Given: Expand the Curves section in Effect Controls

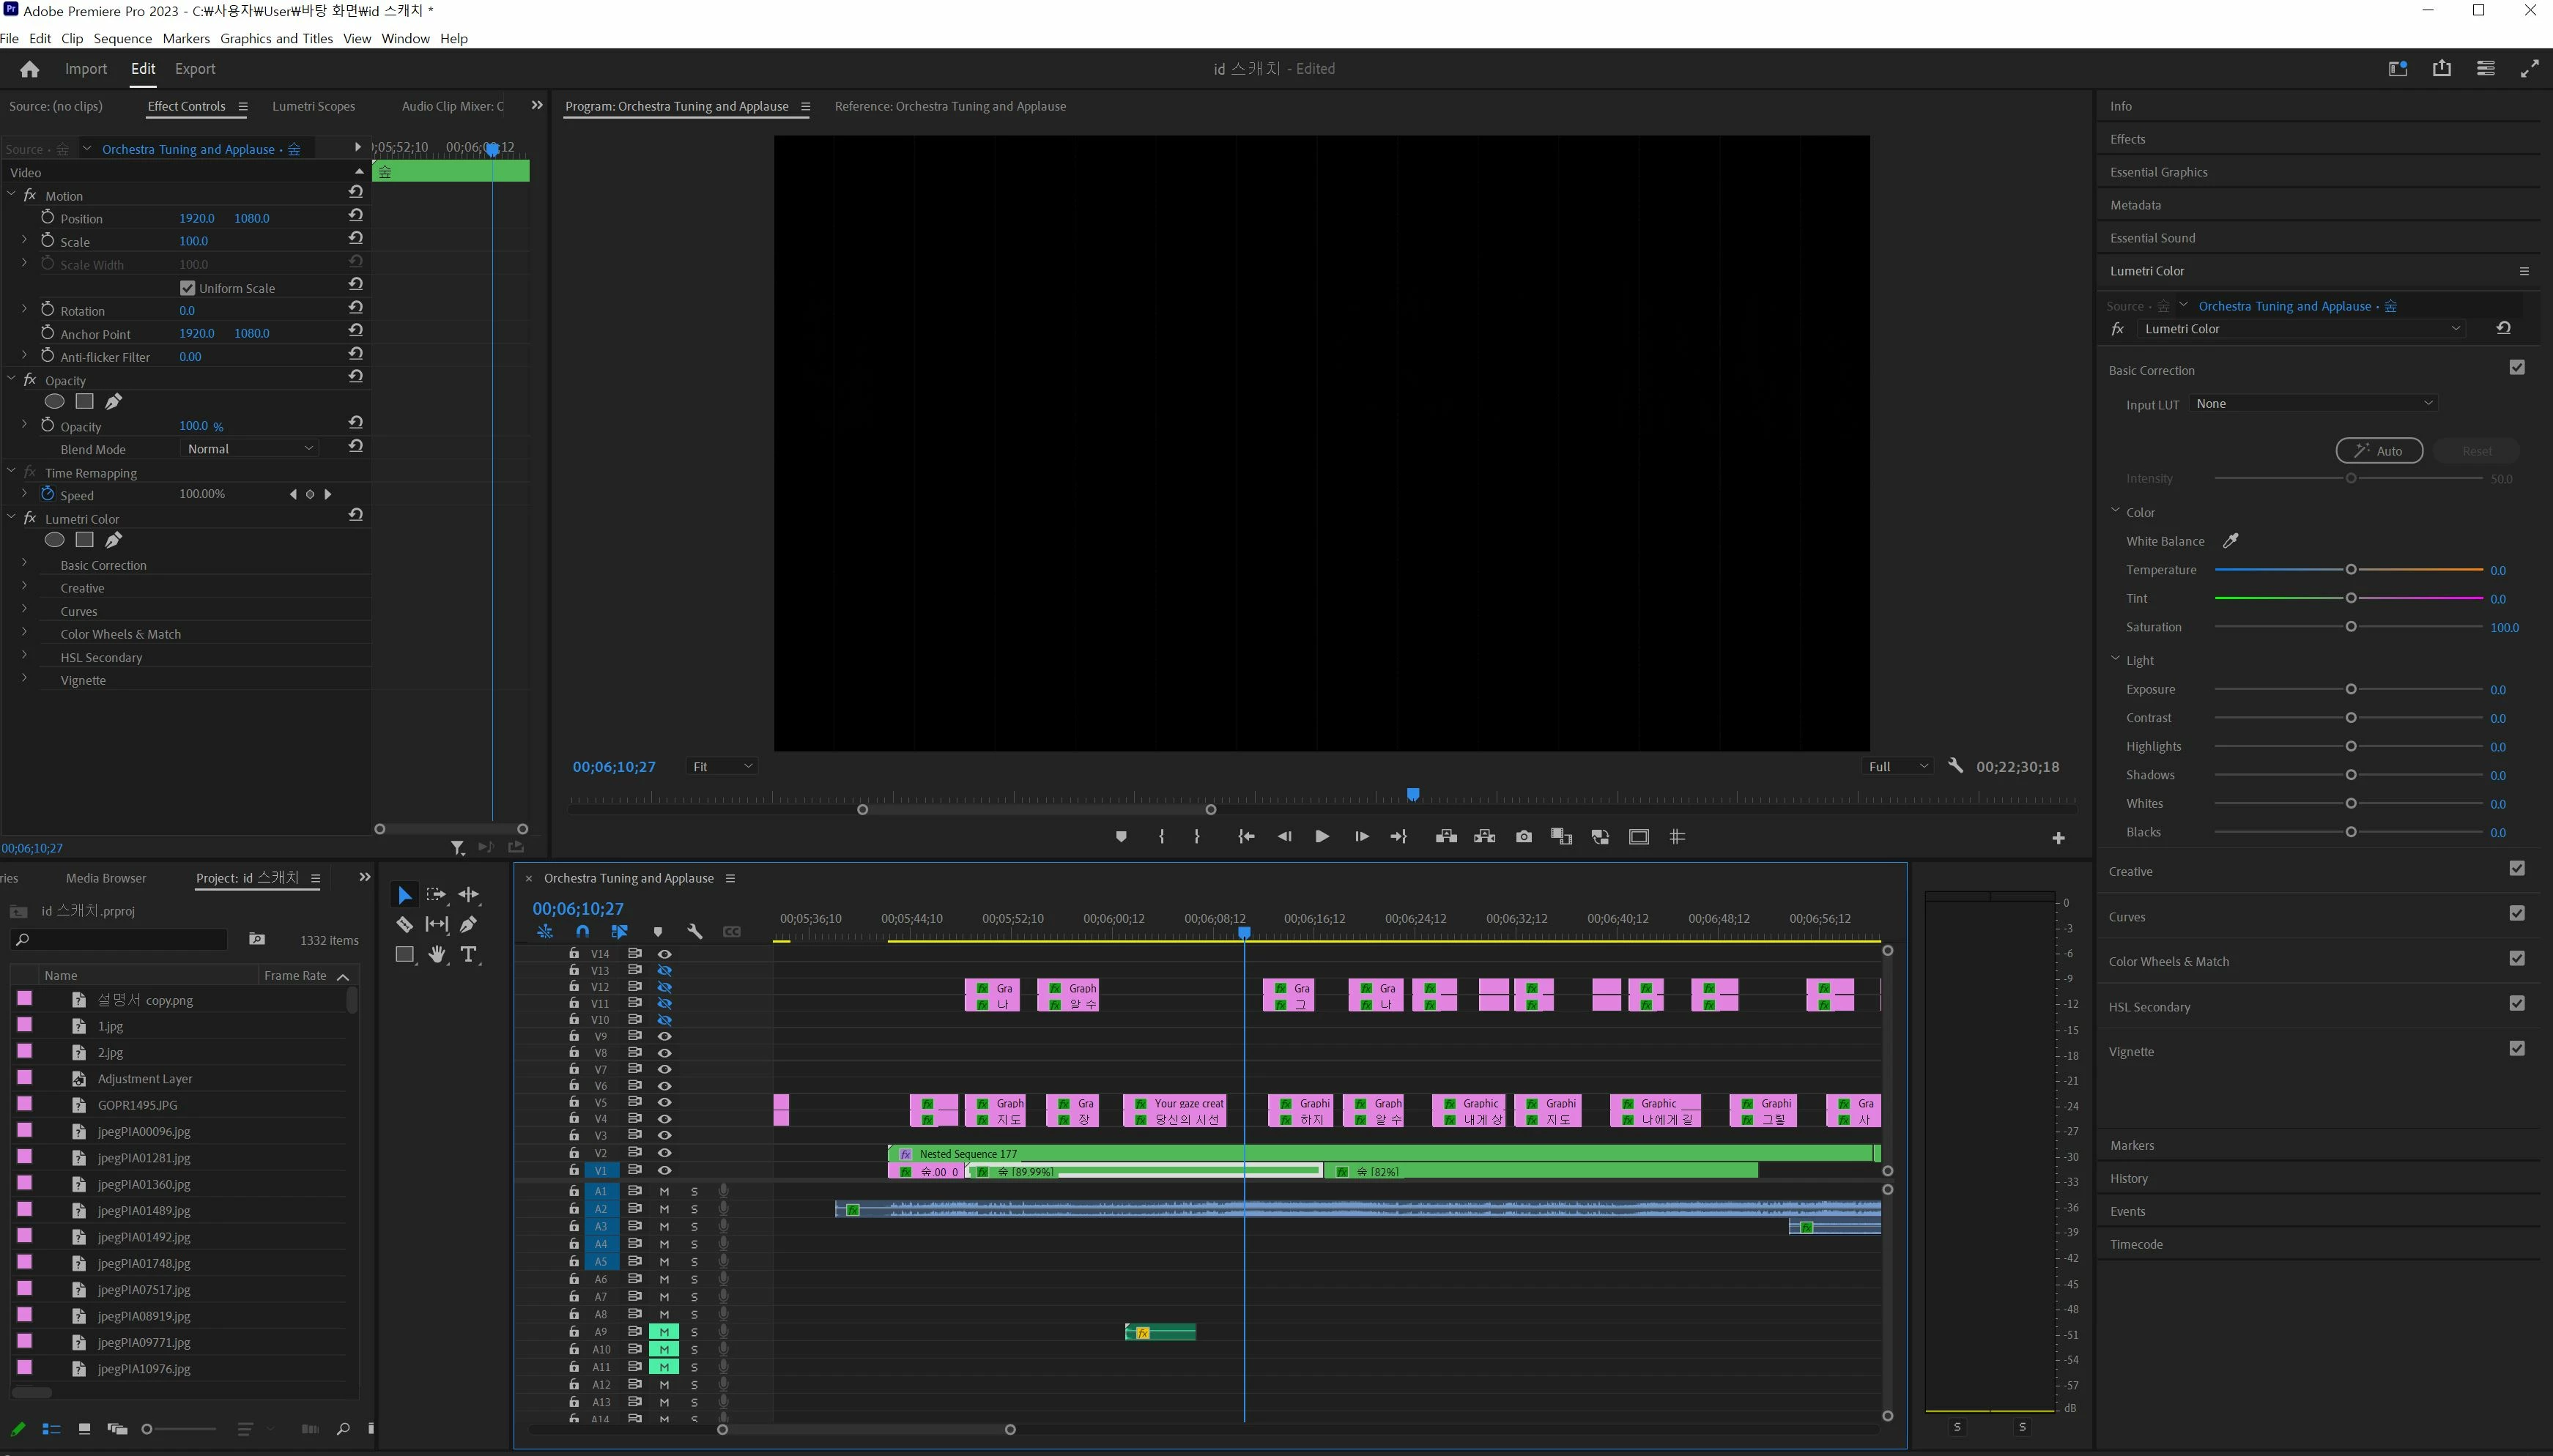Looking at the screenshot, I should coord(24,611).
